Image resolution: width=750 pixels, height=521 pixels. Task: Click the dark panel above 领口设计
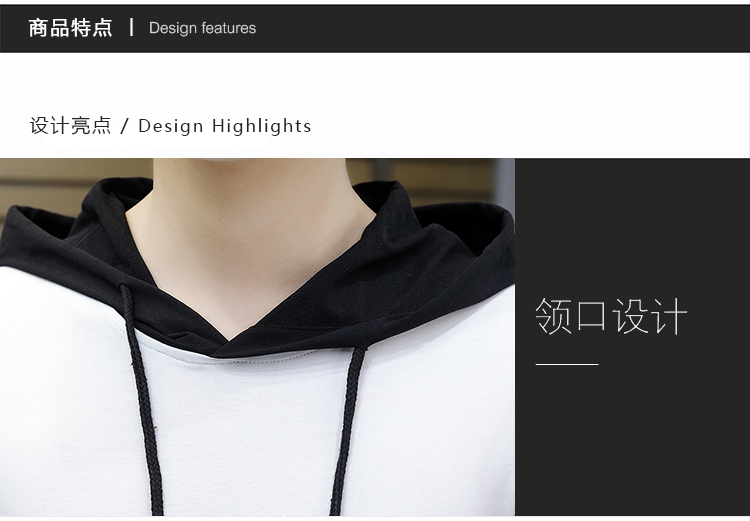point(630,220)
